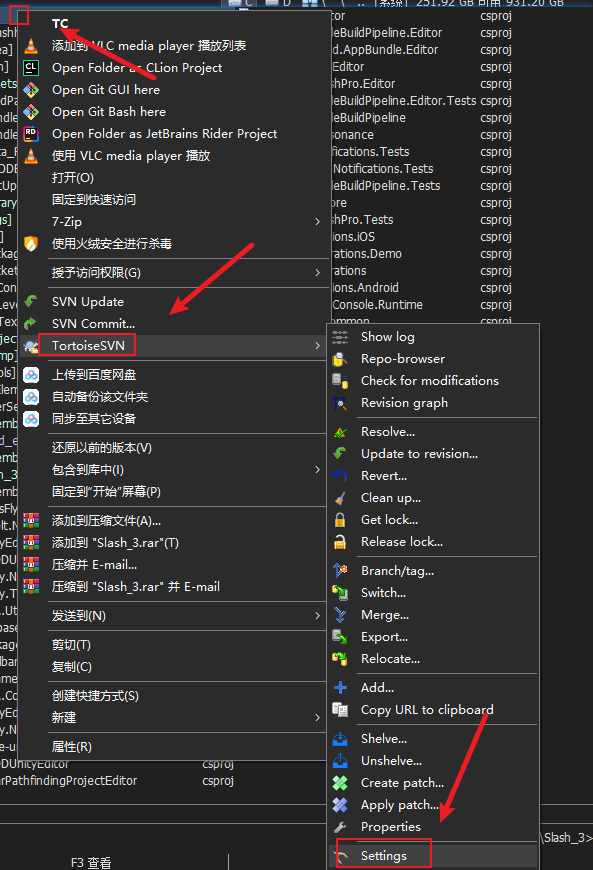
Task: Expand the 新建 submenu arrow
Action: click(x=317, y=717)
